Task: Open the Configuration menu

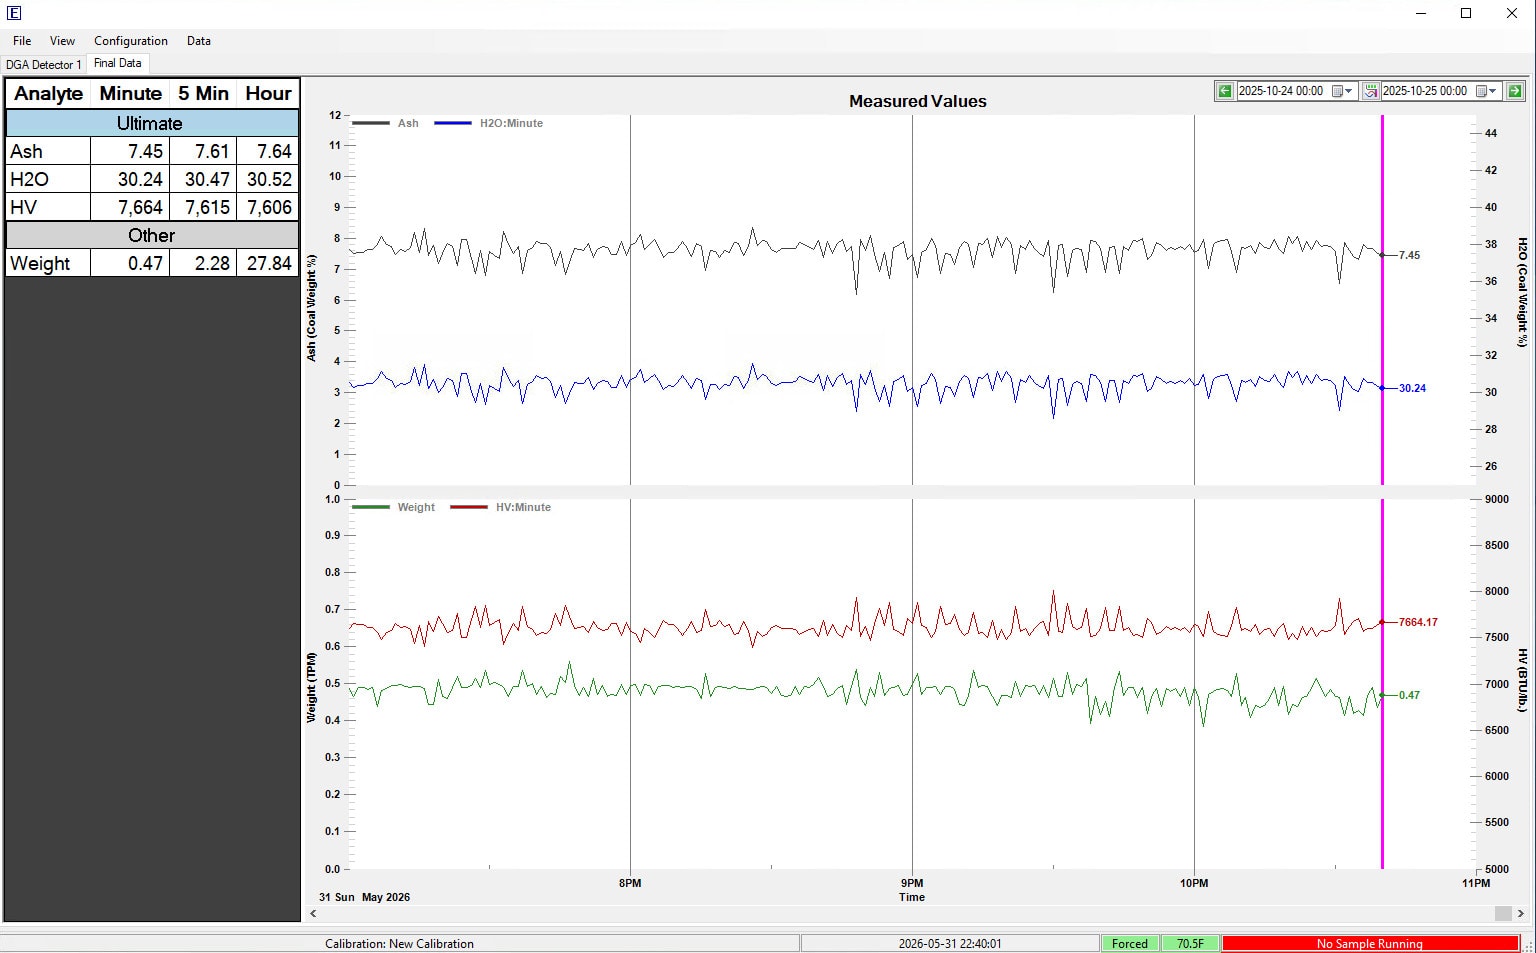Action: [x=131, y=41]
